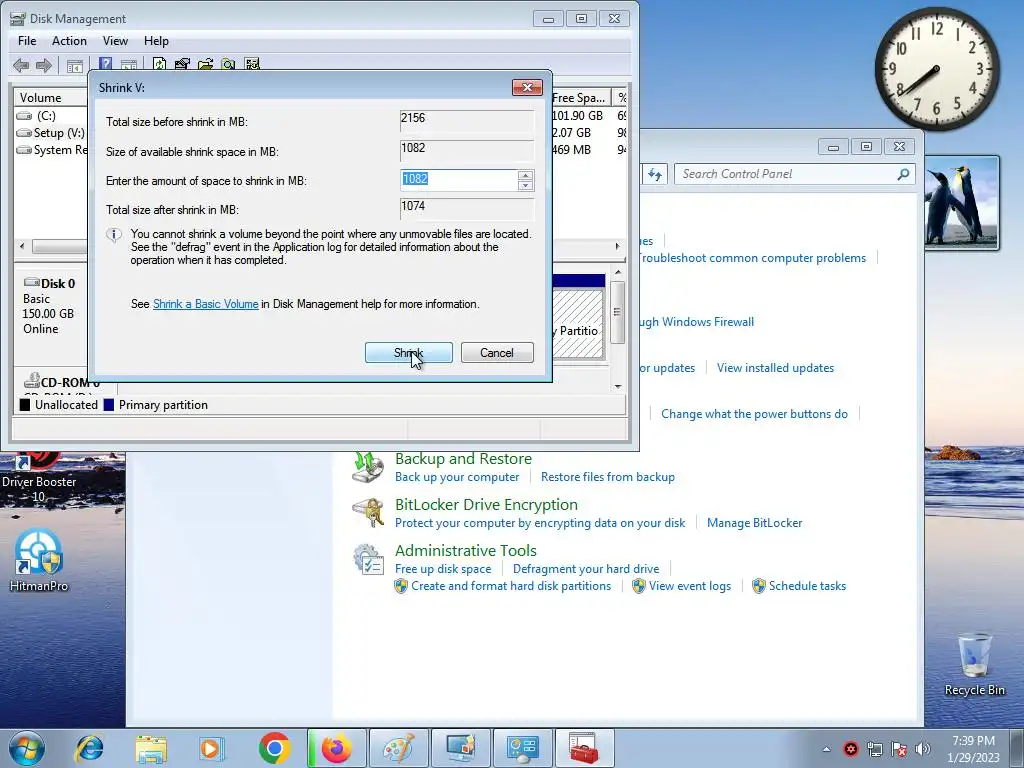Click the last toolbar icon with checklist
1024x768 pixels.
[252, 64]
